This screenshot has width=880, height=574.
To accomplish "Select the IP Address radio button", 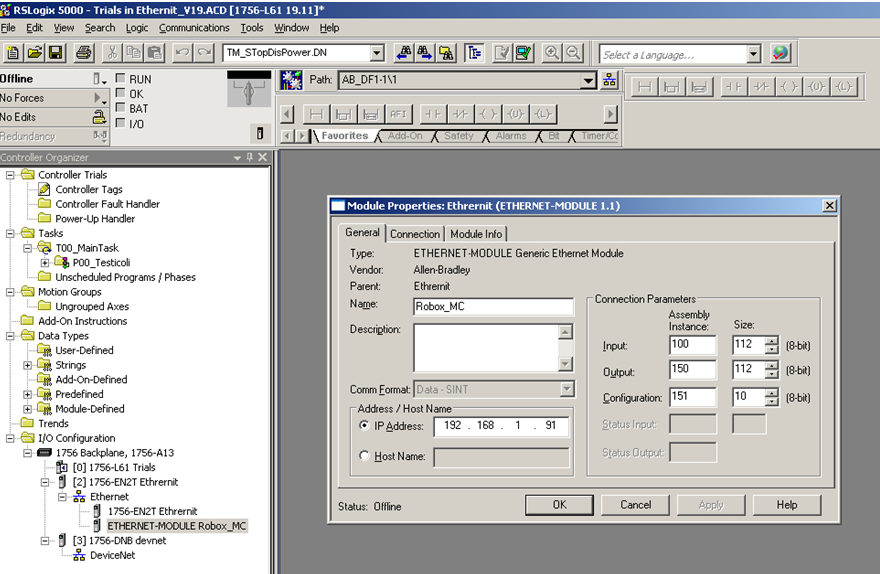I will point(364,425).
